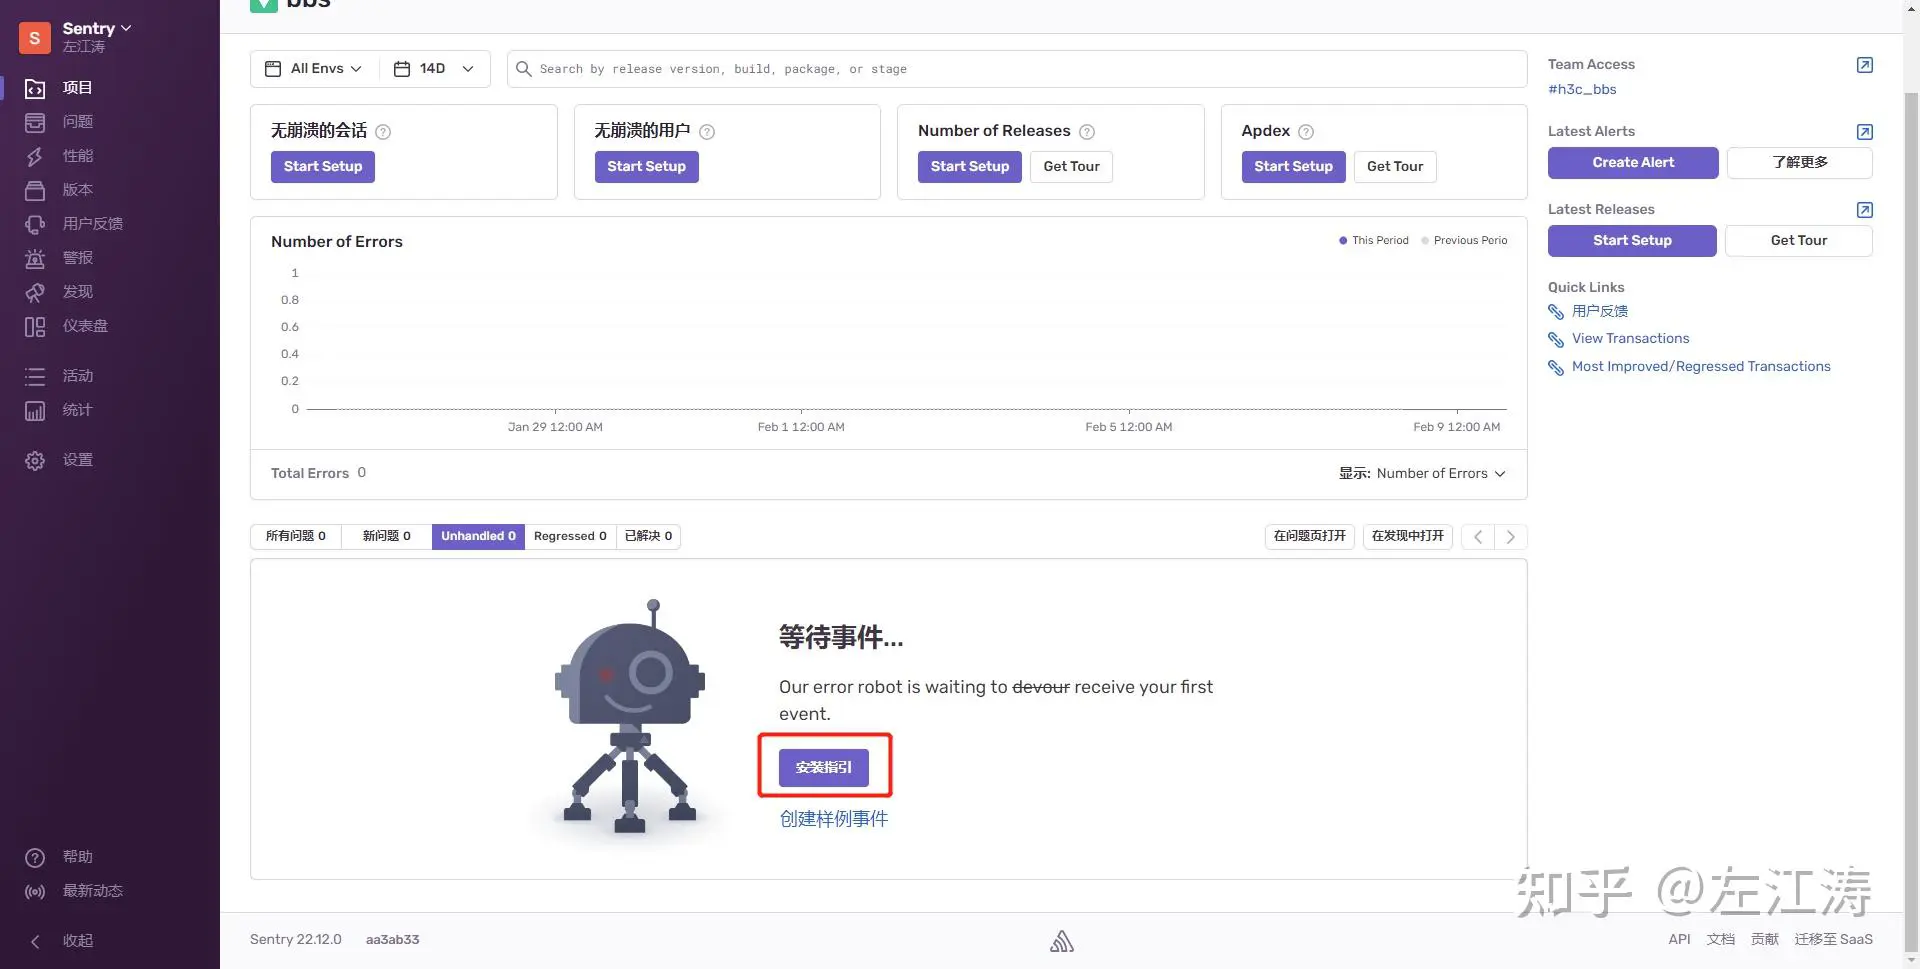
Task: Focus the release search input field
Action: (1020, 69)
